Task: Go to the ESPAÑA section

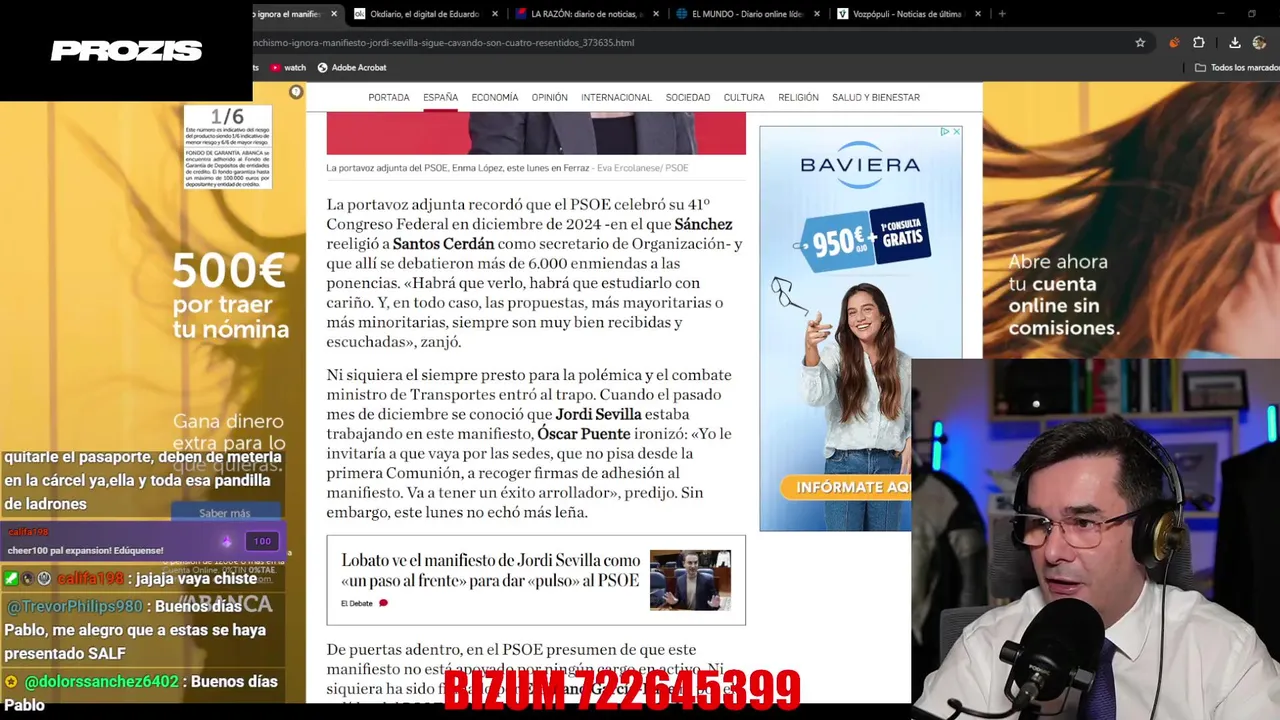Action: [440, 97]
